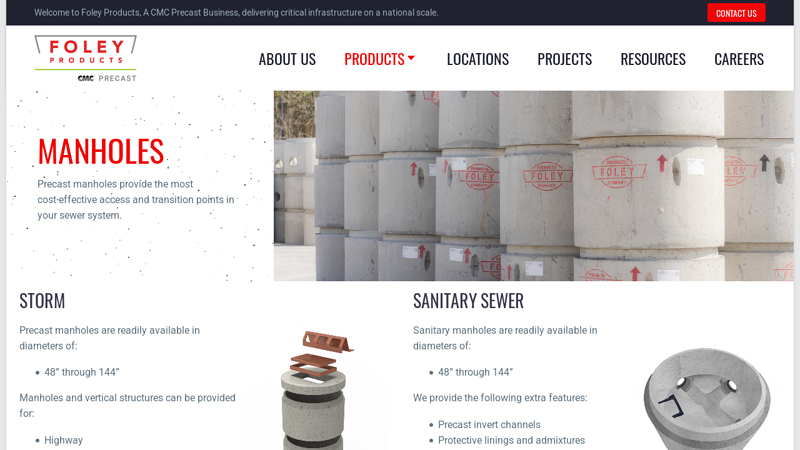
Task: Click Protective linings and admixtures item
Action: pos(512,440)
